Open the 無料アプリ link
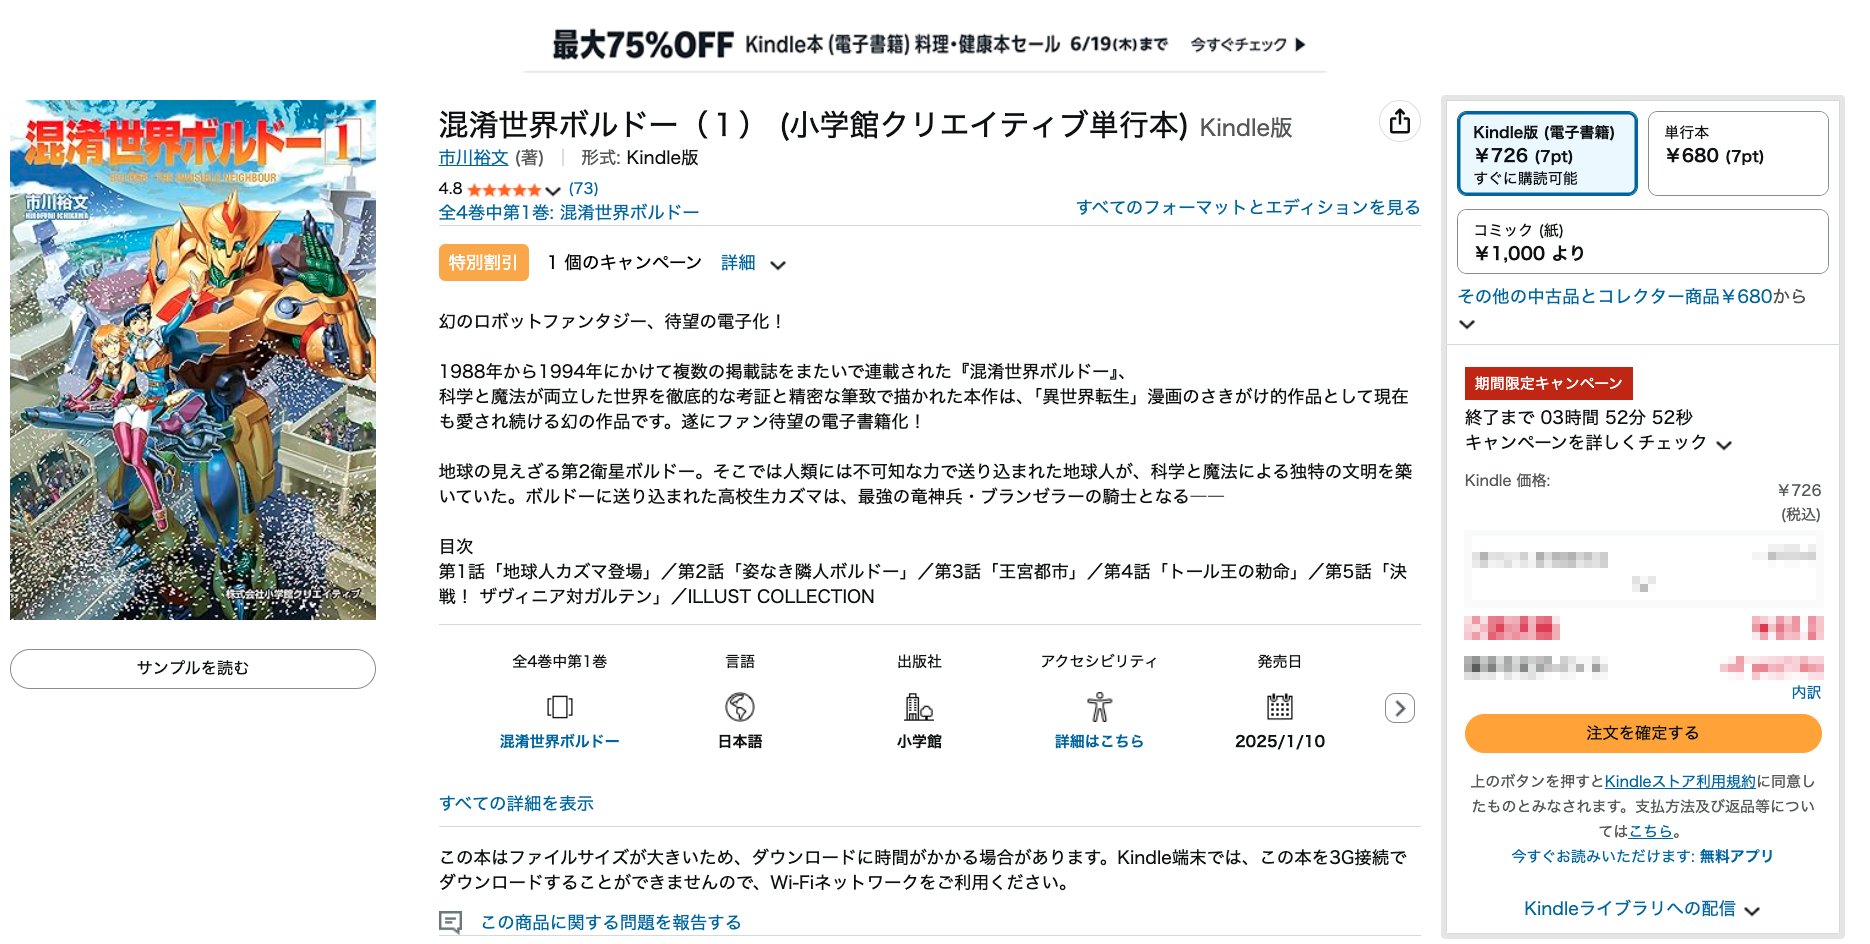 click(x=1736, y=856)
